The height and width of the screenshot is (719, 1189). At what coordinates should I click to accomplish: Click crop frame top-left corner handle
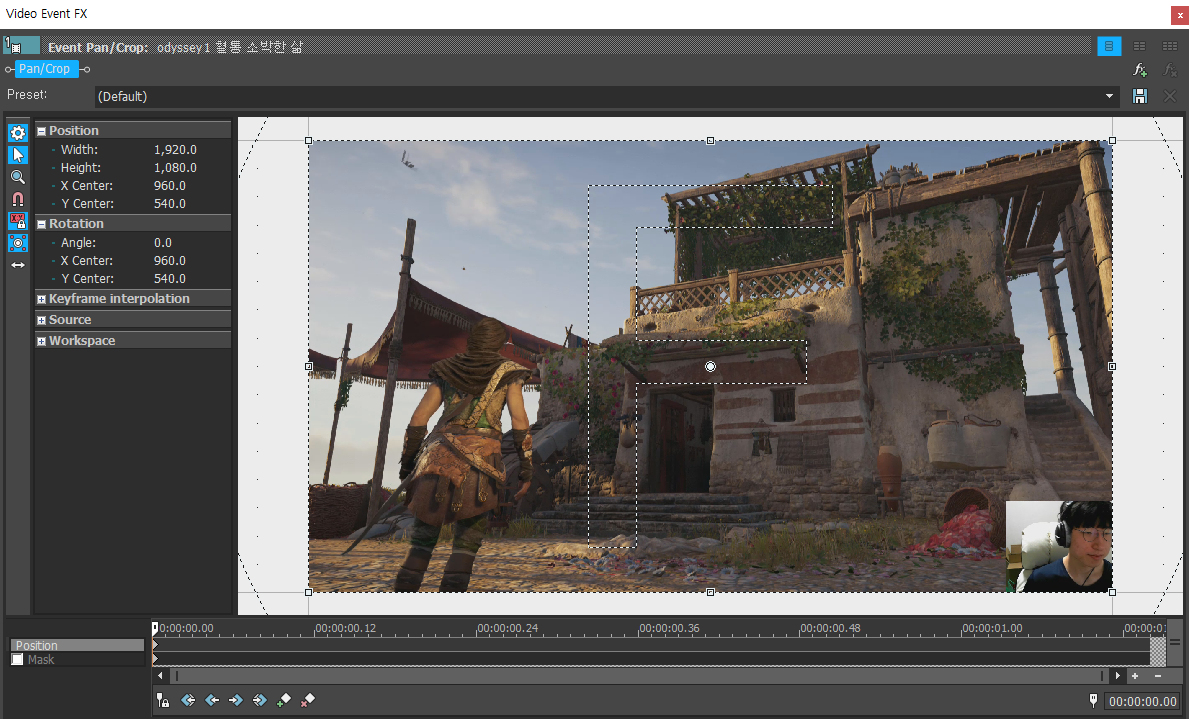pyautogui.click(x=309, y=140)
